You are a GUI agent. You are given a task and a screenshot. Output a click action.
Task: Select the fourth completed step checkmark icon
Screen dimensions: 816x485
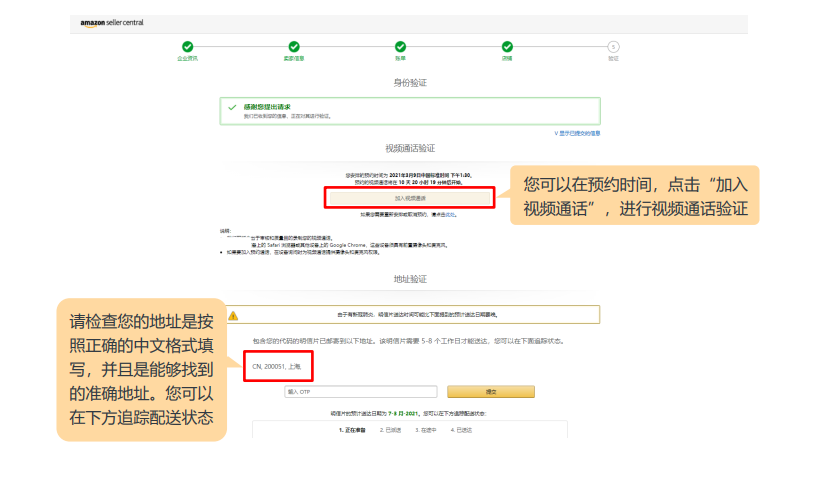coord(507,47)
